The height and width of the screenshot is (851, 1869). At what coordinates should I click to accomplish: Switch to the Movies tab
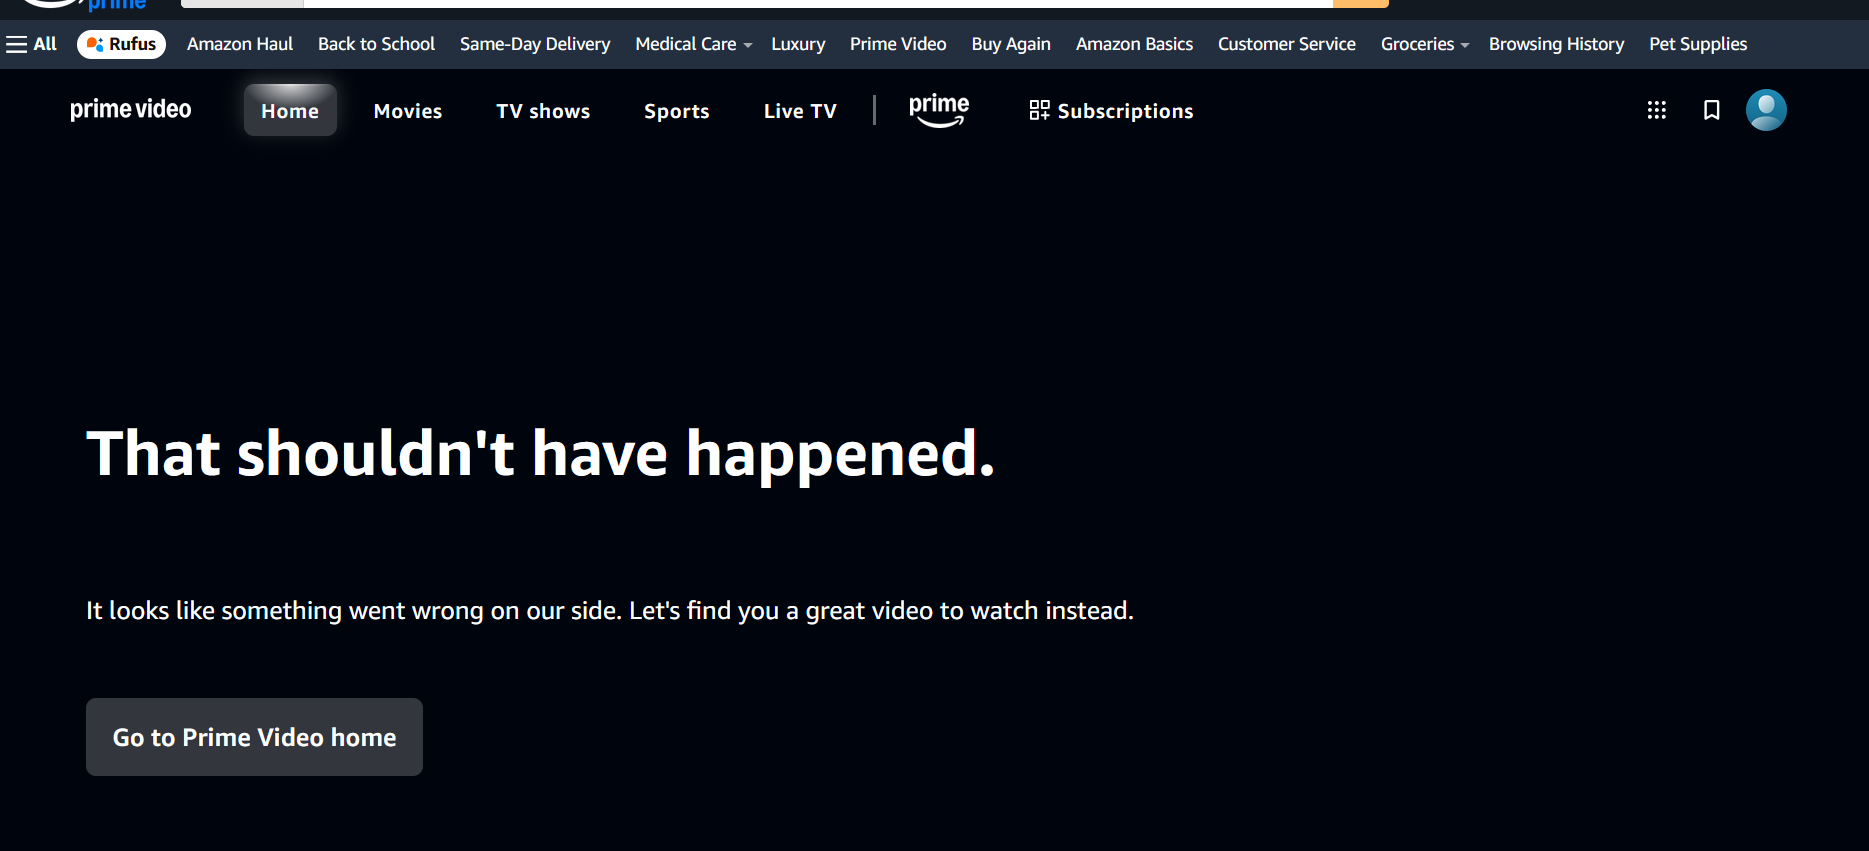[407, 111]
